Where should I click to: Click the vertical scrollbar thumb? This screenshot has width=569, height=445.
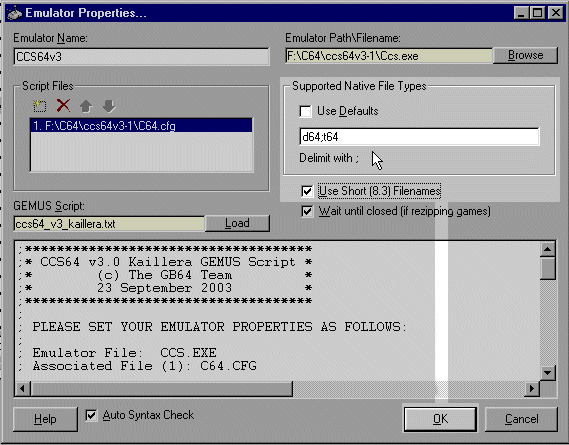pyautogui.click(x=547, y=268)
